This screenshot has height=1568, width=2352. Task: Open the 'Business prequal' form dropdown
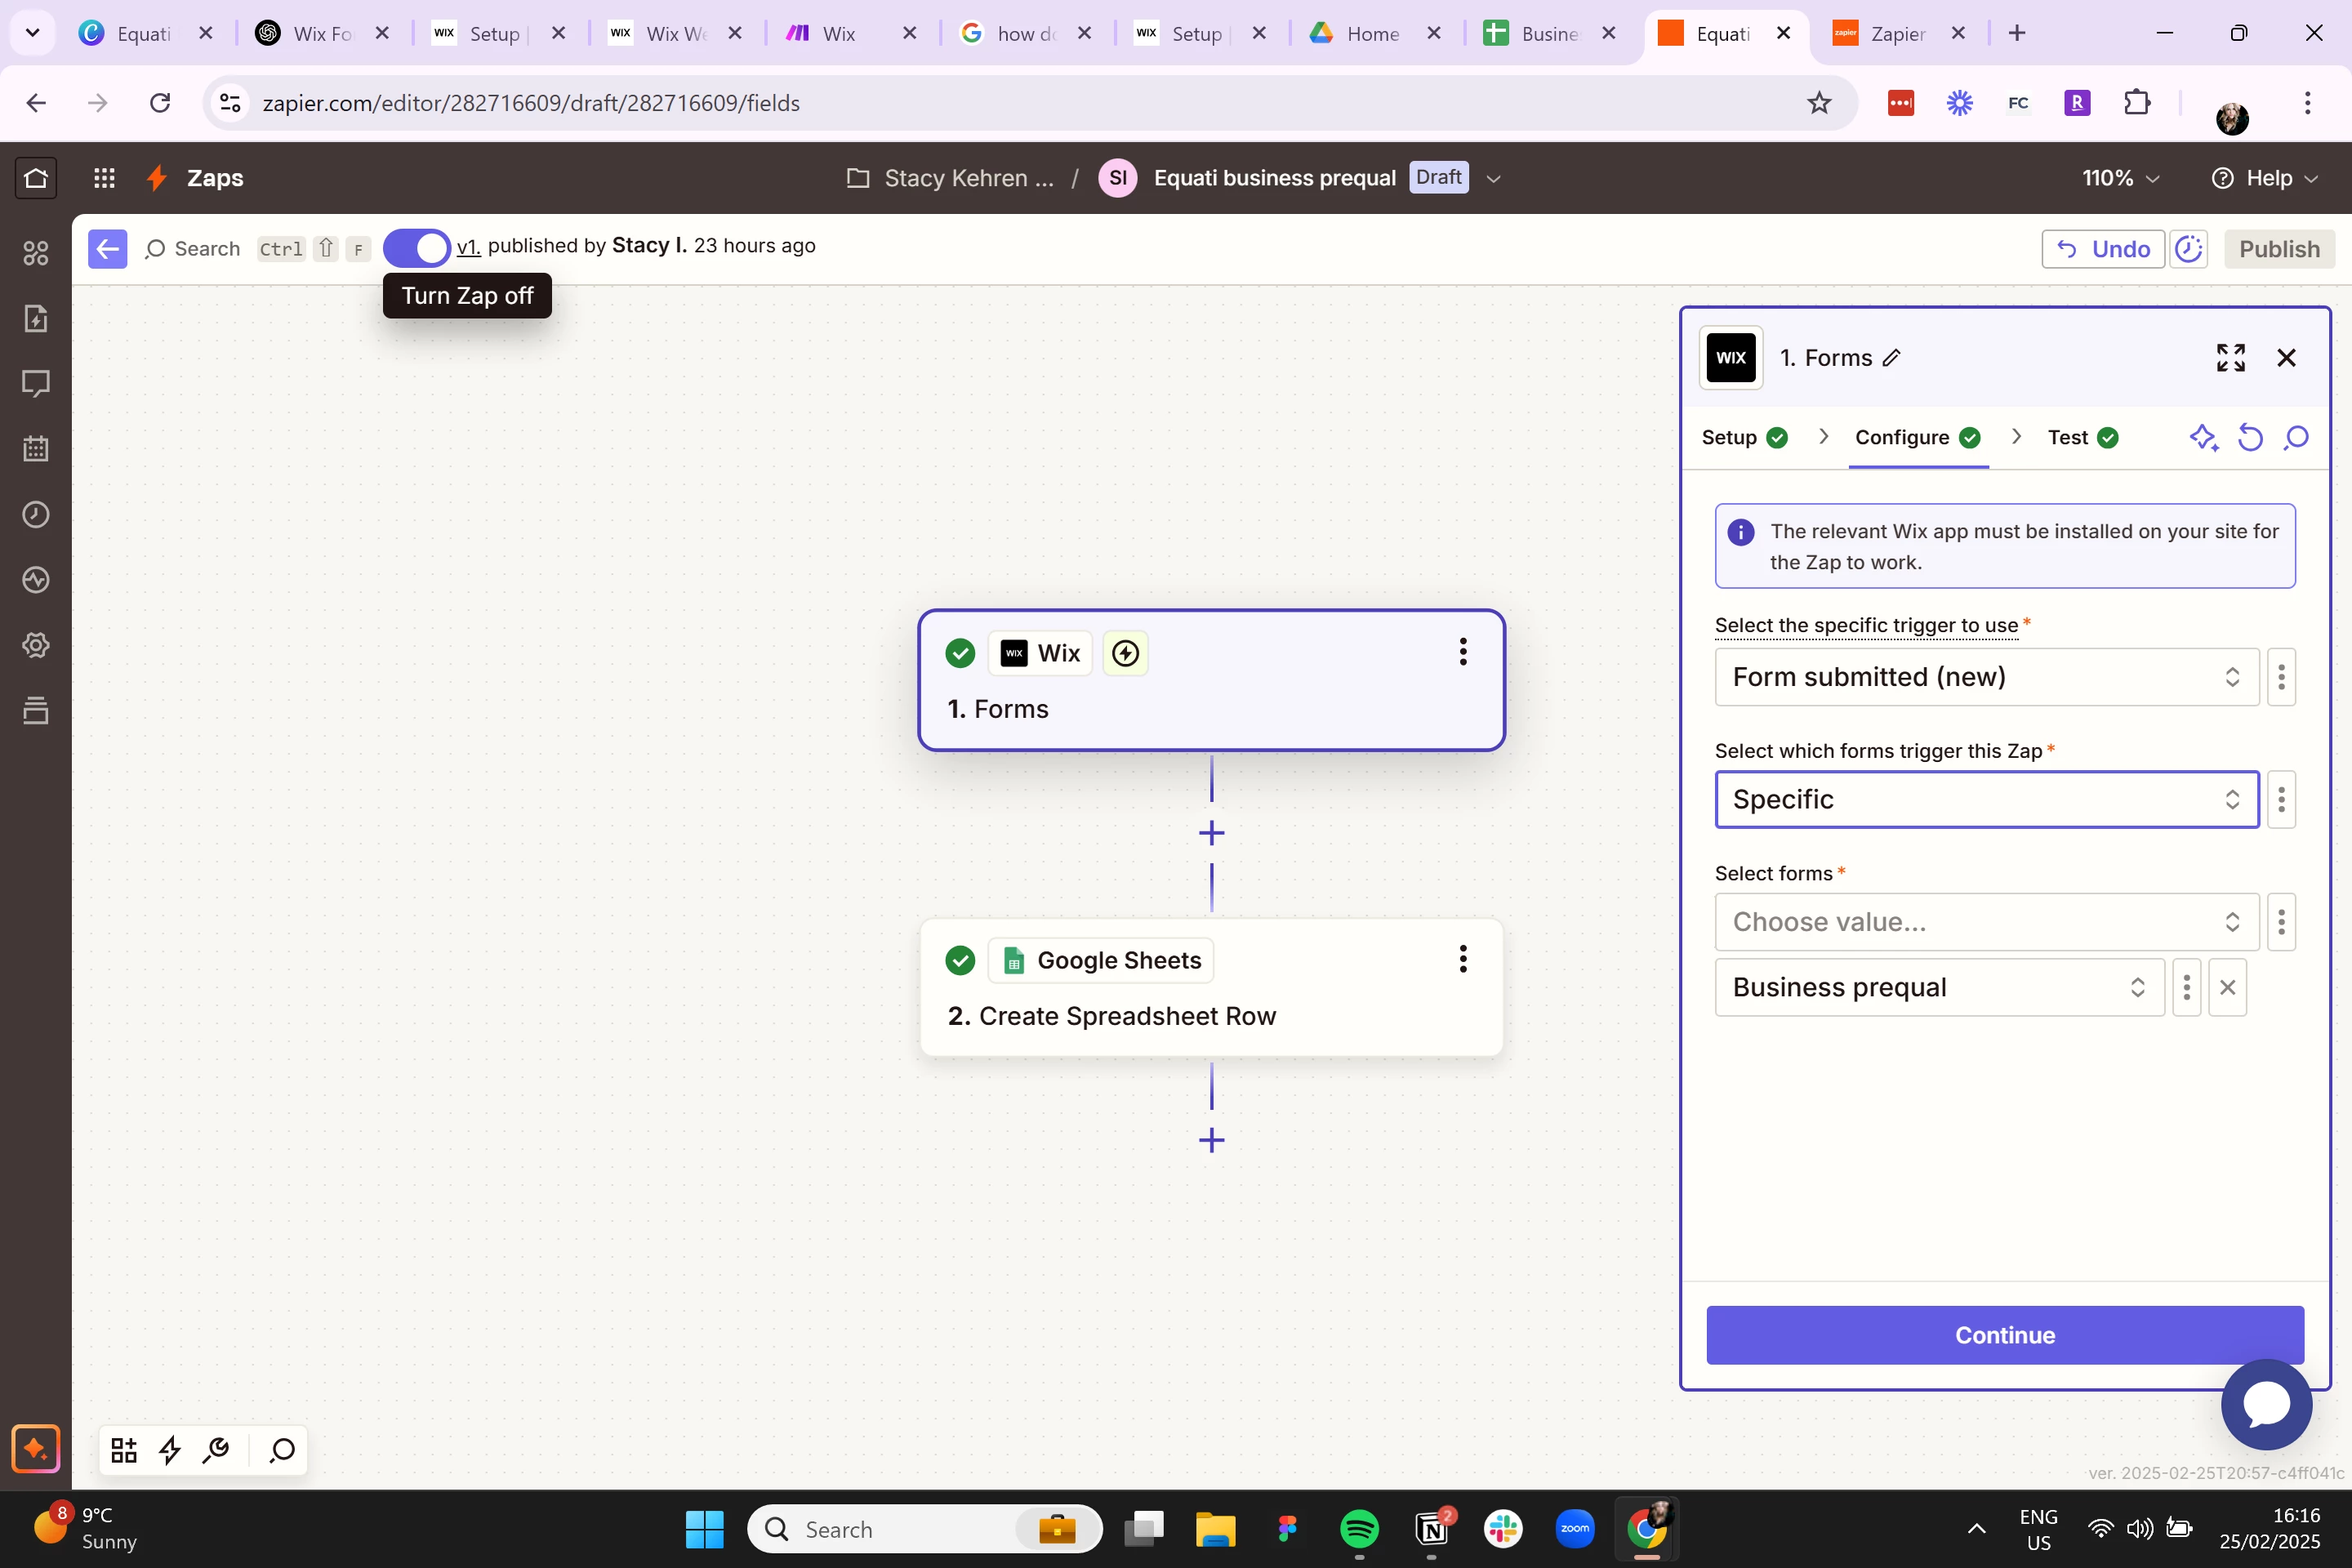pos(1939,987)
